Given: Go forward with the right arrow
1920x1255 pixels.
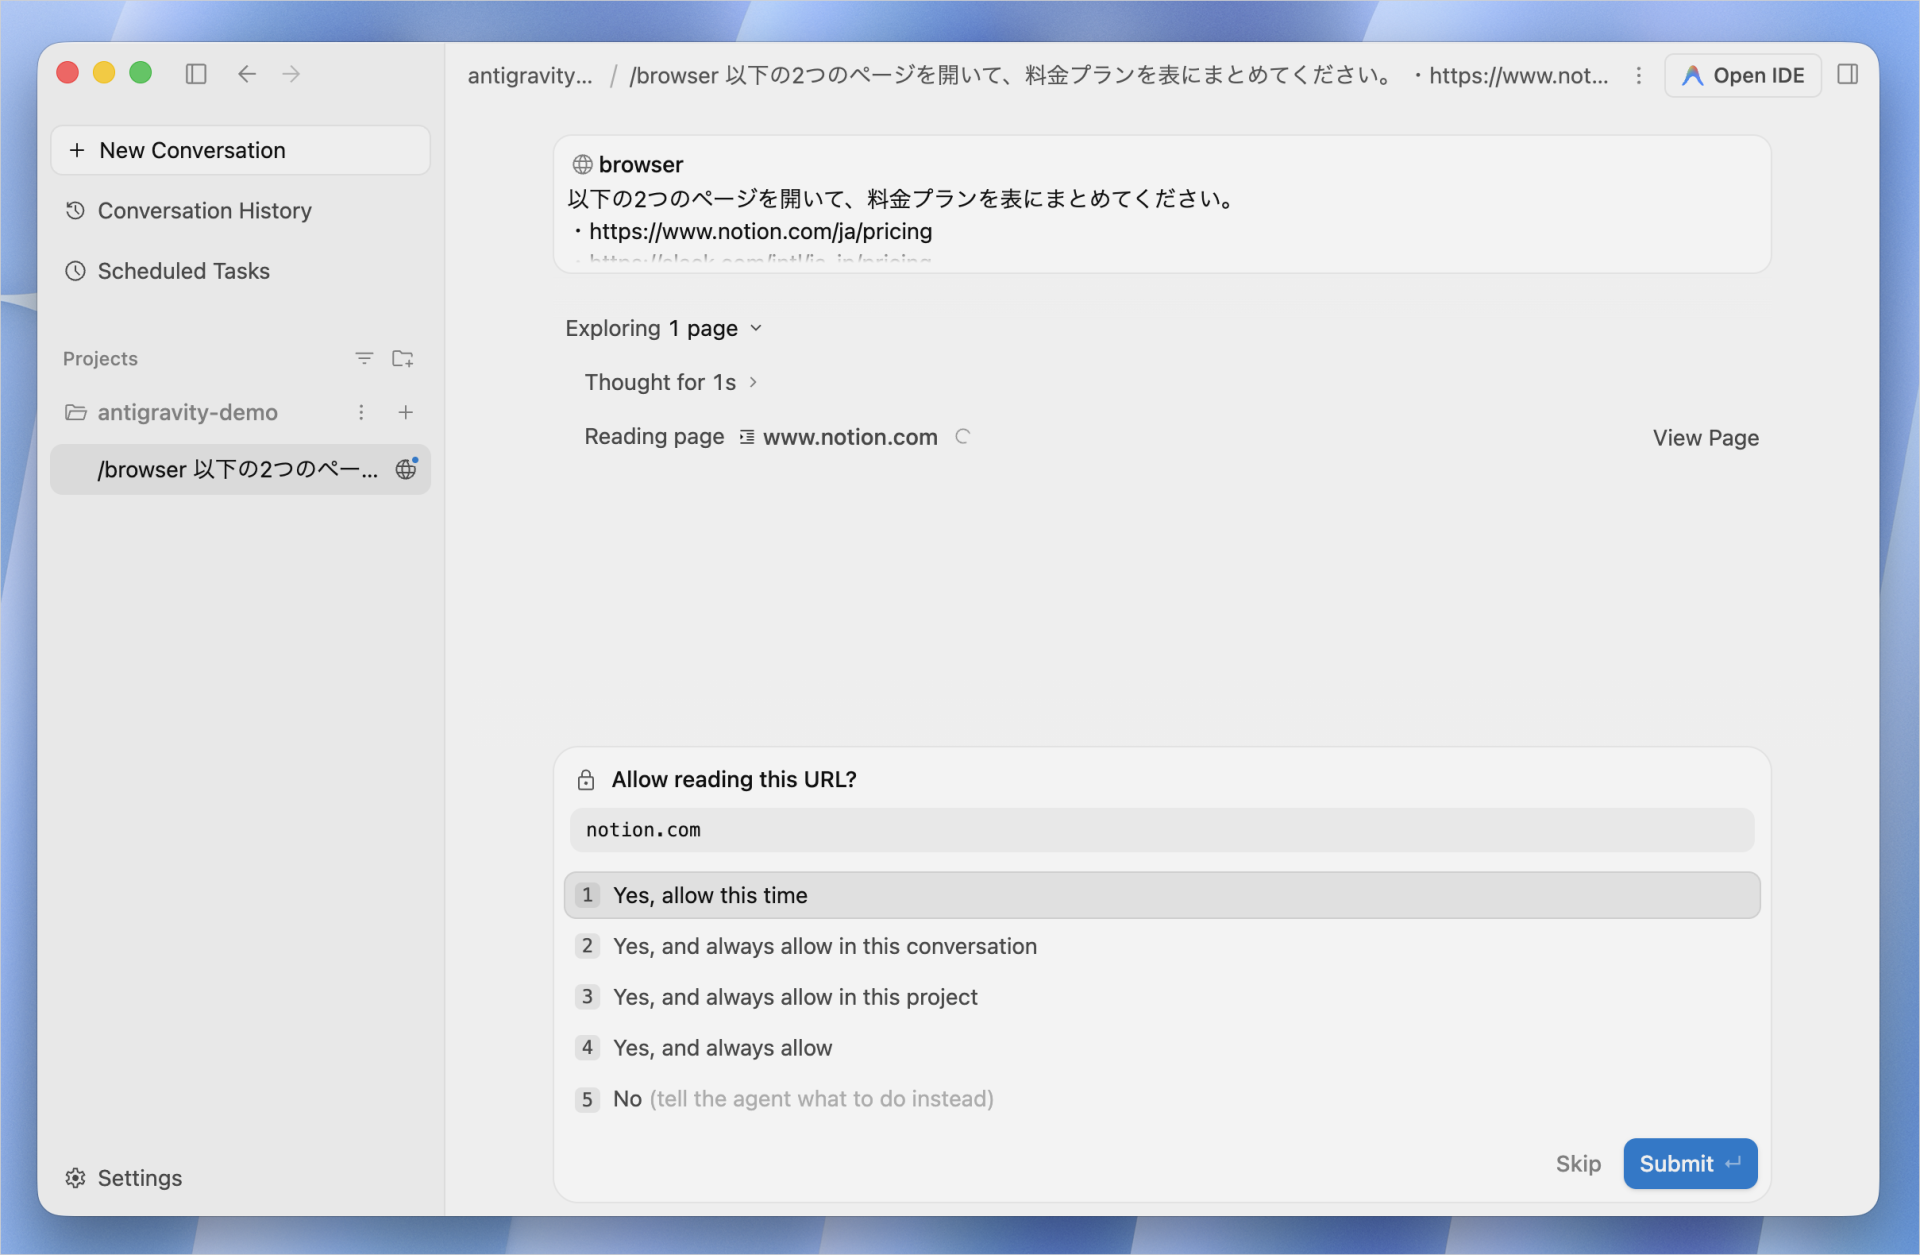Looking at the screenshot, I should coord(291,74).
